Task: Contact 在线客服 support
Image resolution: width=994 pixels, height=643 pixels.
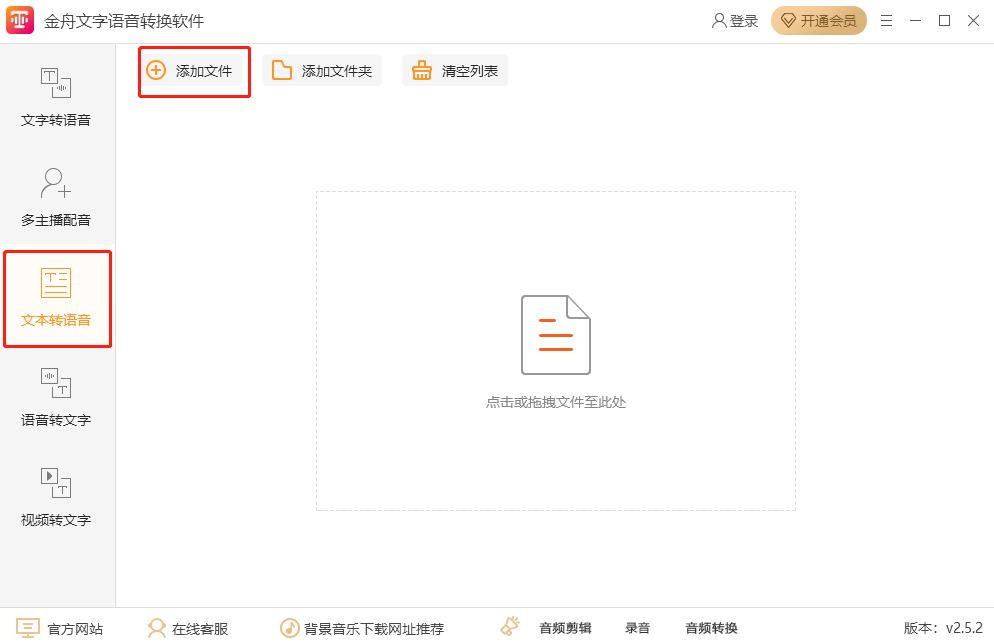Action: tap(188, 628)
